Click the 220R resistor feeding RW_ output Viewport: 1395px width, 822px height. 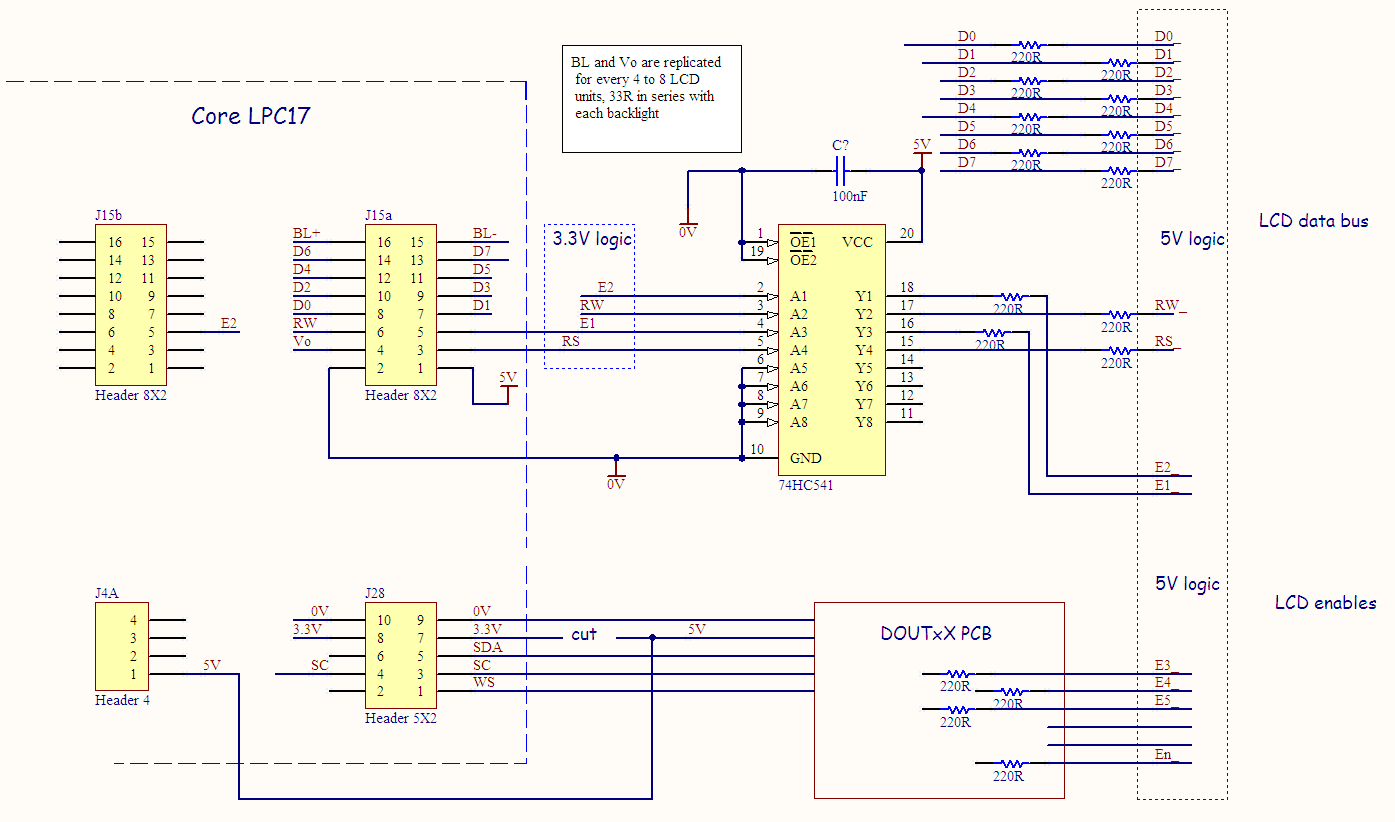pos(1118,314)
